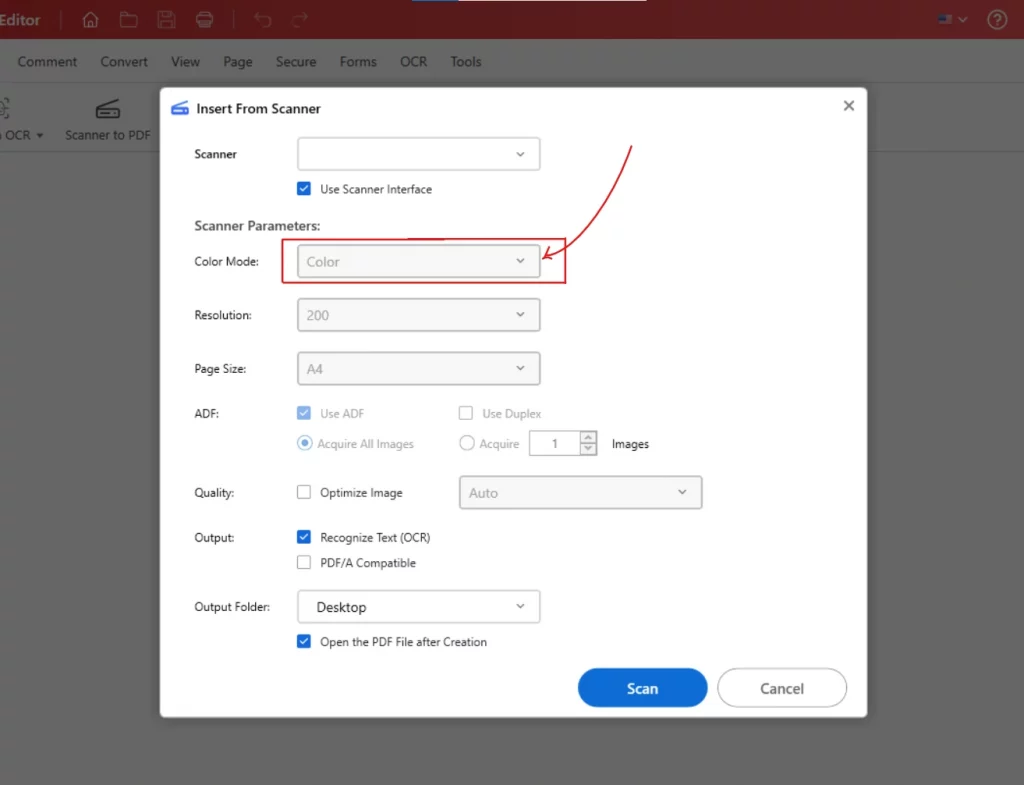1024x785 pixels.
Task: Uncheck Open the PDF File after Creation
Action: tap(304, 641)
